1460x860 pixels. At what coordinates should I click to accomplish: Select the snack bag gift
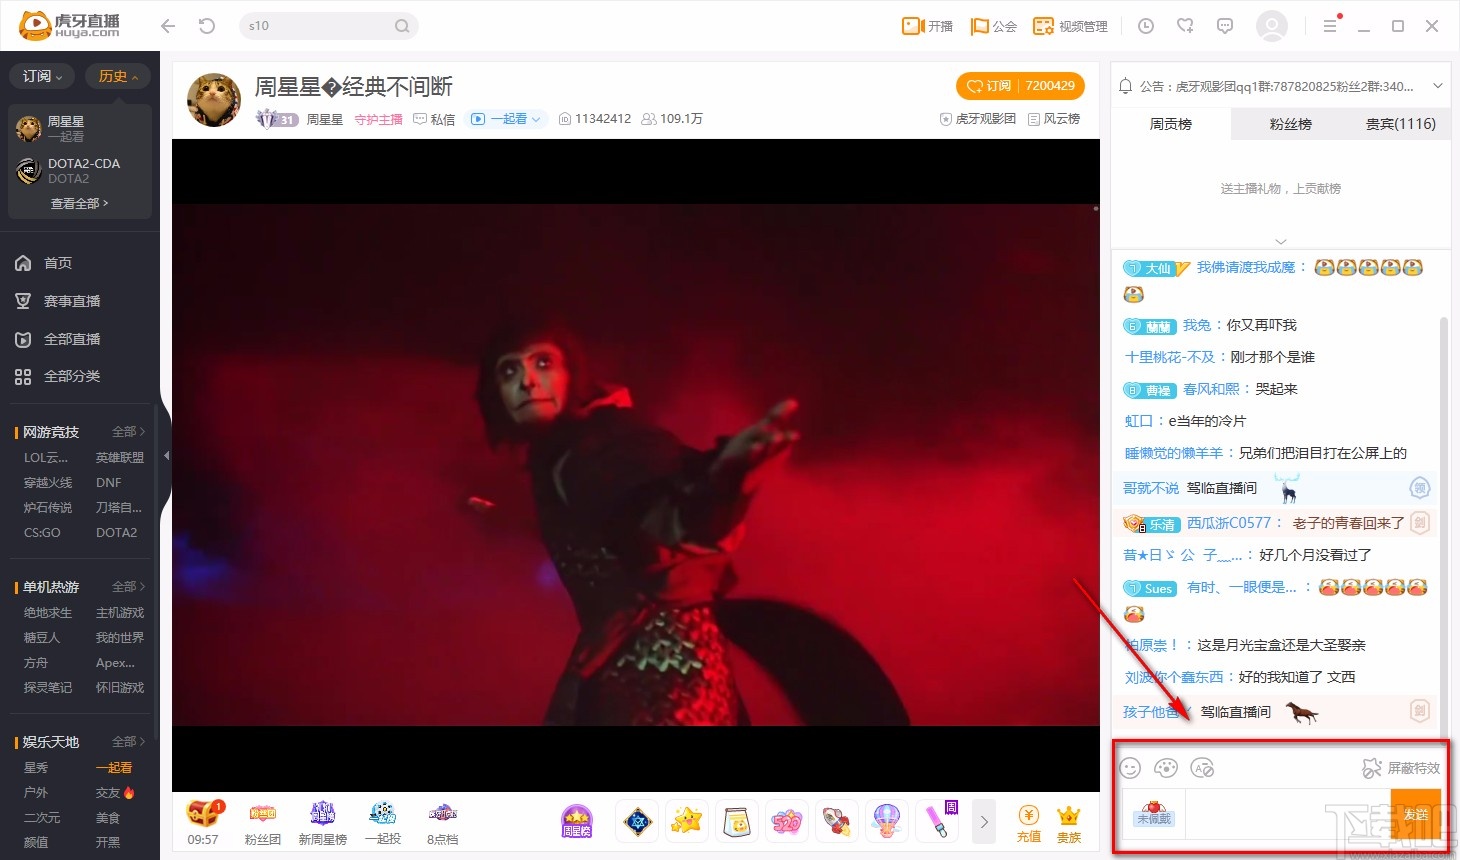(737, 822)
